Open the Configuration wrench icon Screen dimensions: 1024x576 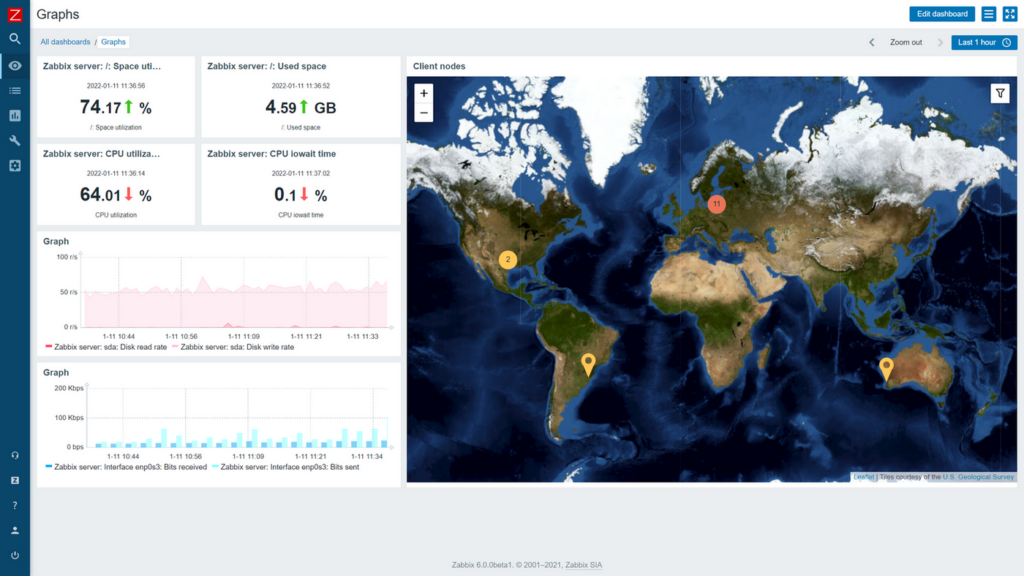point(14,140)
